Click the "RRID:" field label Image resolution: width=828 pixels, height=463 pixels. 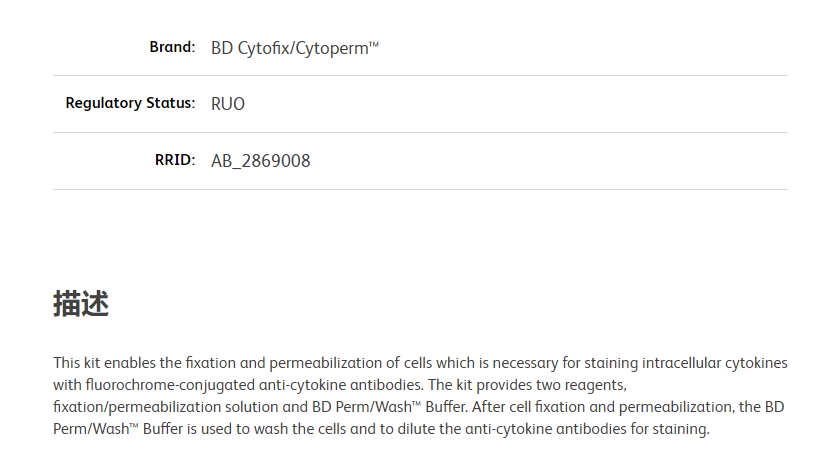click(x=175, y=160)
